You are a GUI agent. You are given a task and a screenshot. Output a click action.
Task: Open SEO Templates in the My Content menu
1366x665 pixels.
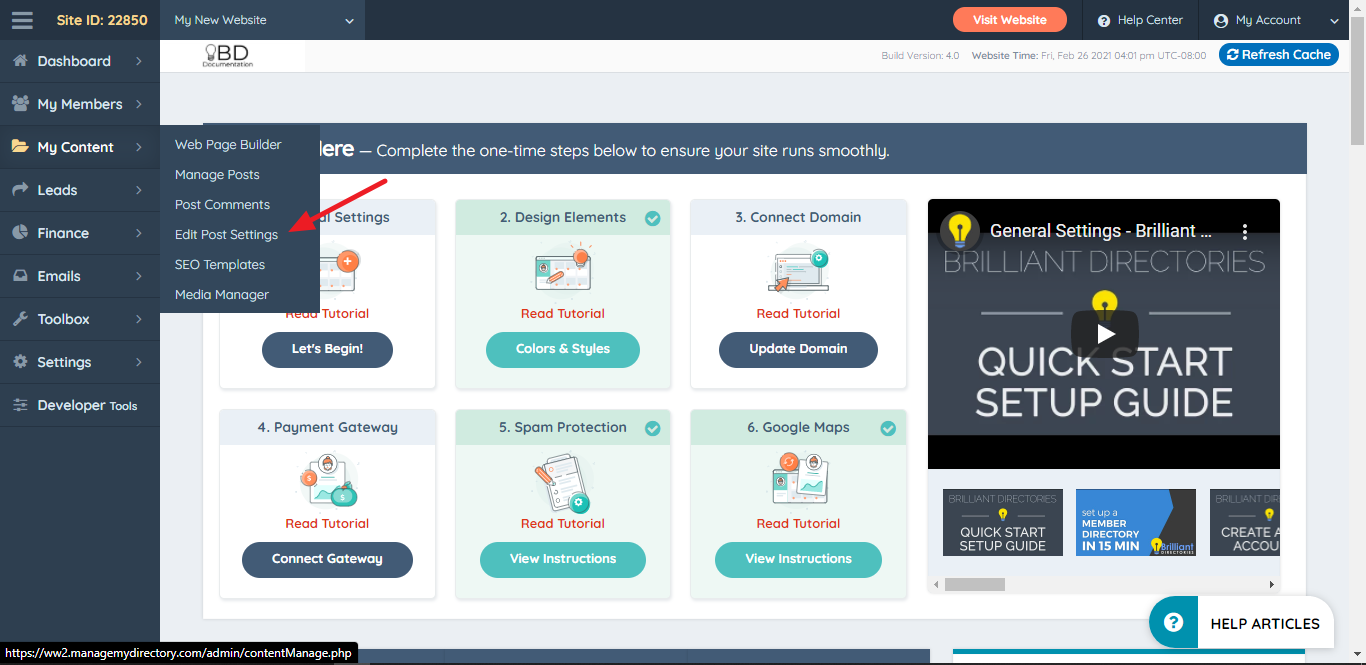click(x=219, y=264)
